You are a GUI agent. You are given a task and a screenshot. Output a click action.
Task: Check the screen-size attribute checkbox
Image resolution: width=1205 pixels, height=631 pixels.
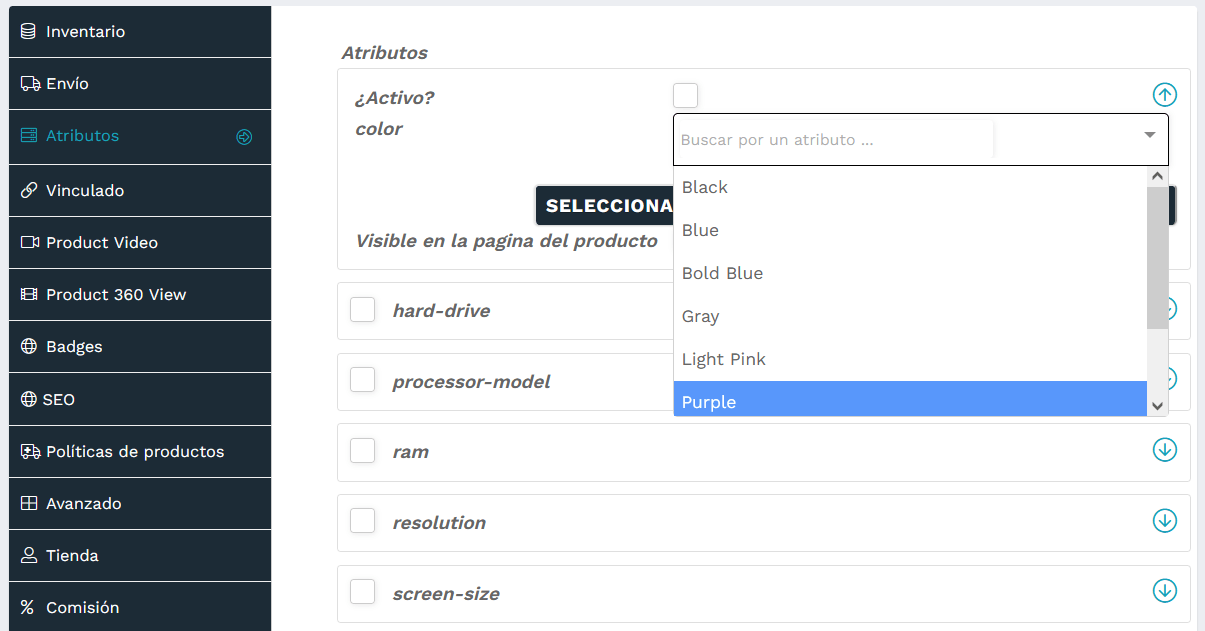click(362, 591)
